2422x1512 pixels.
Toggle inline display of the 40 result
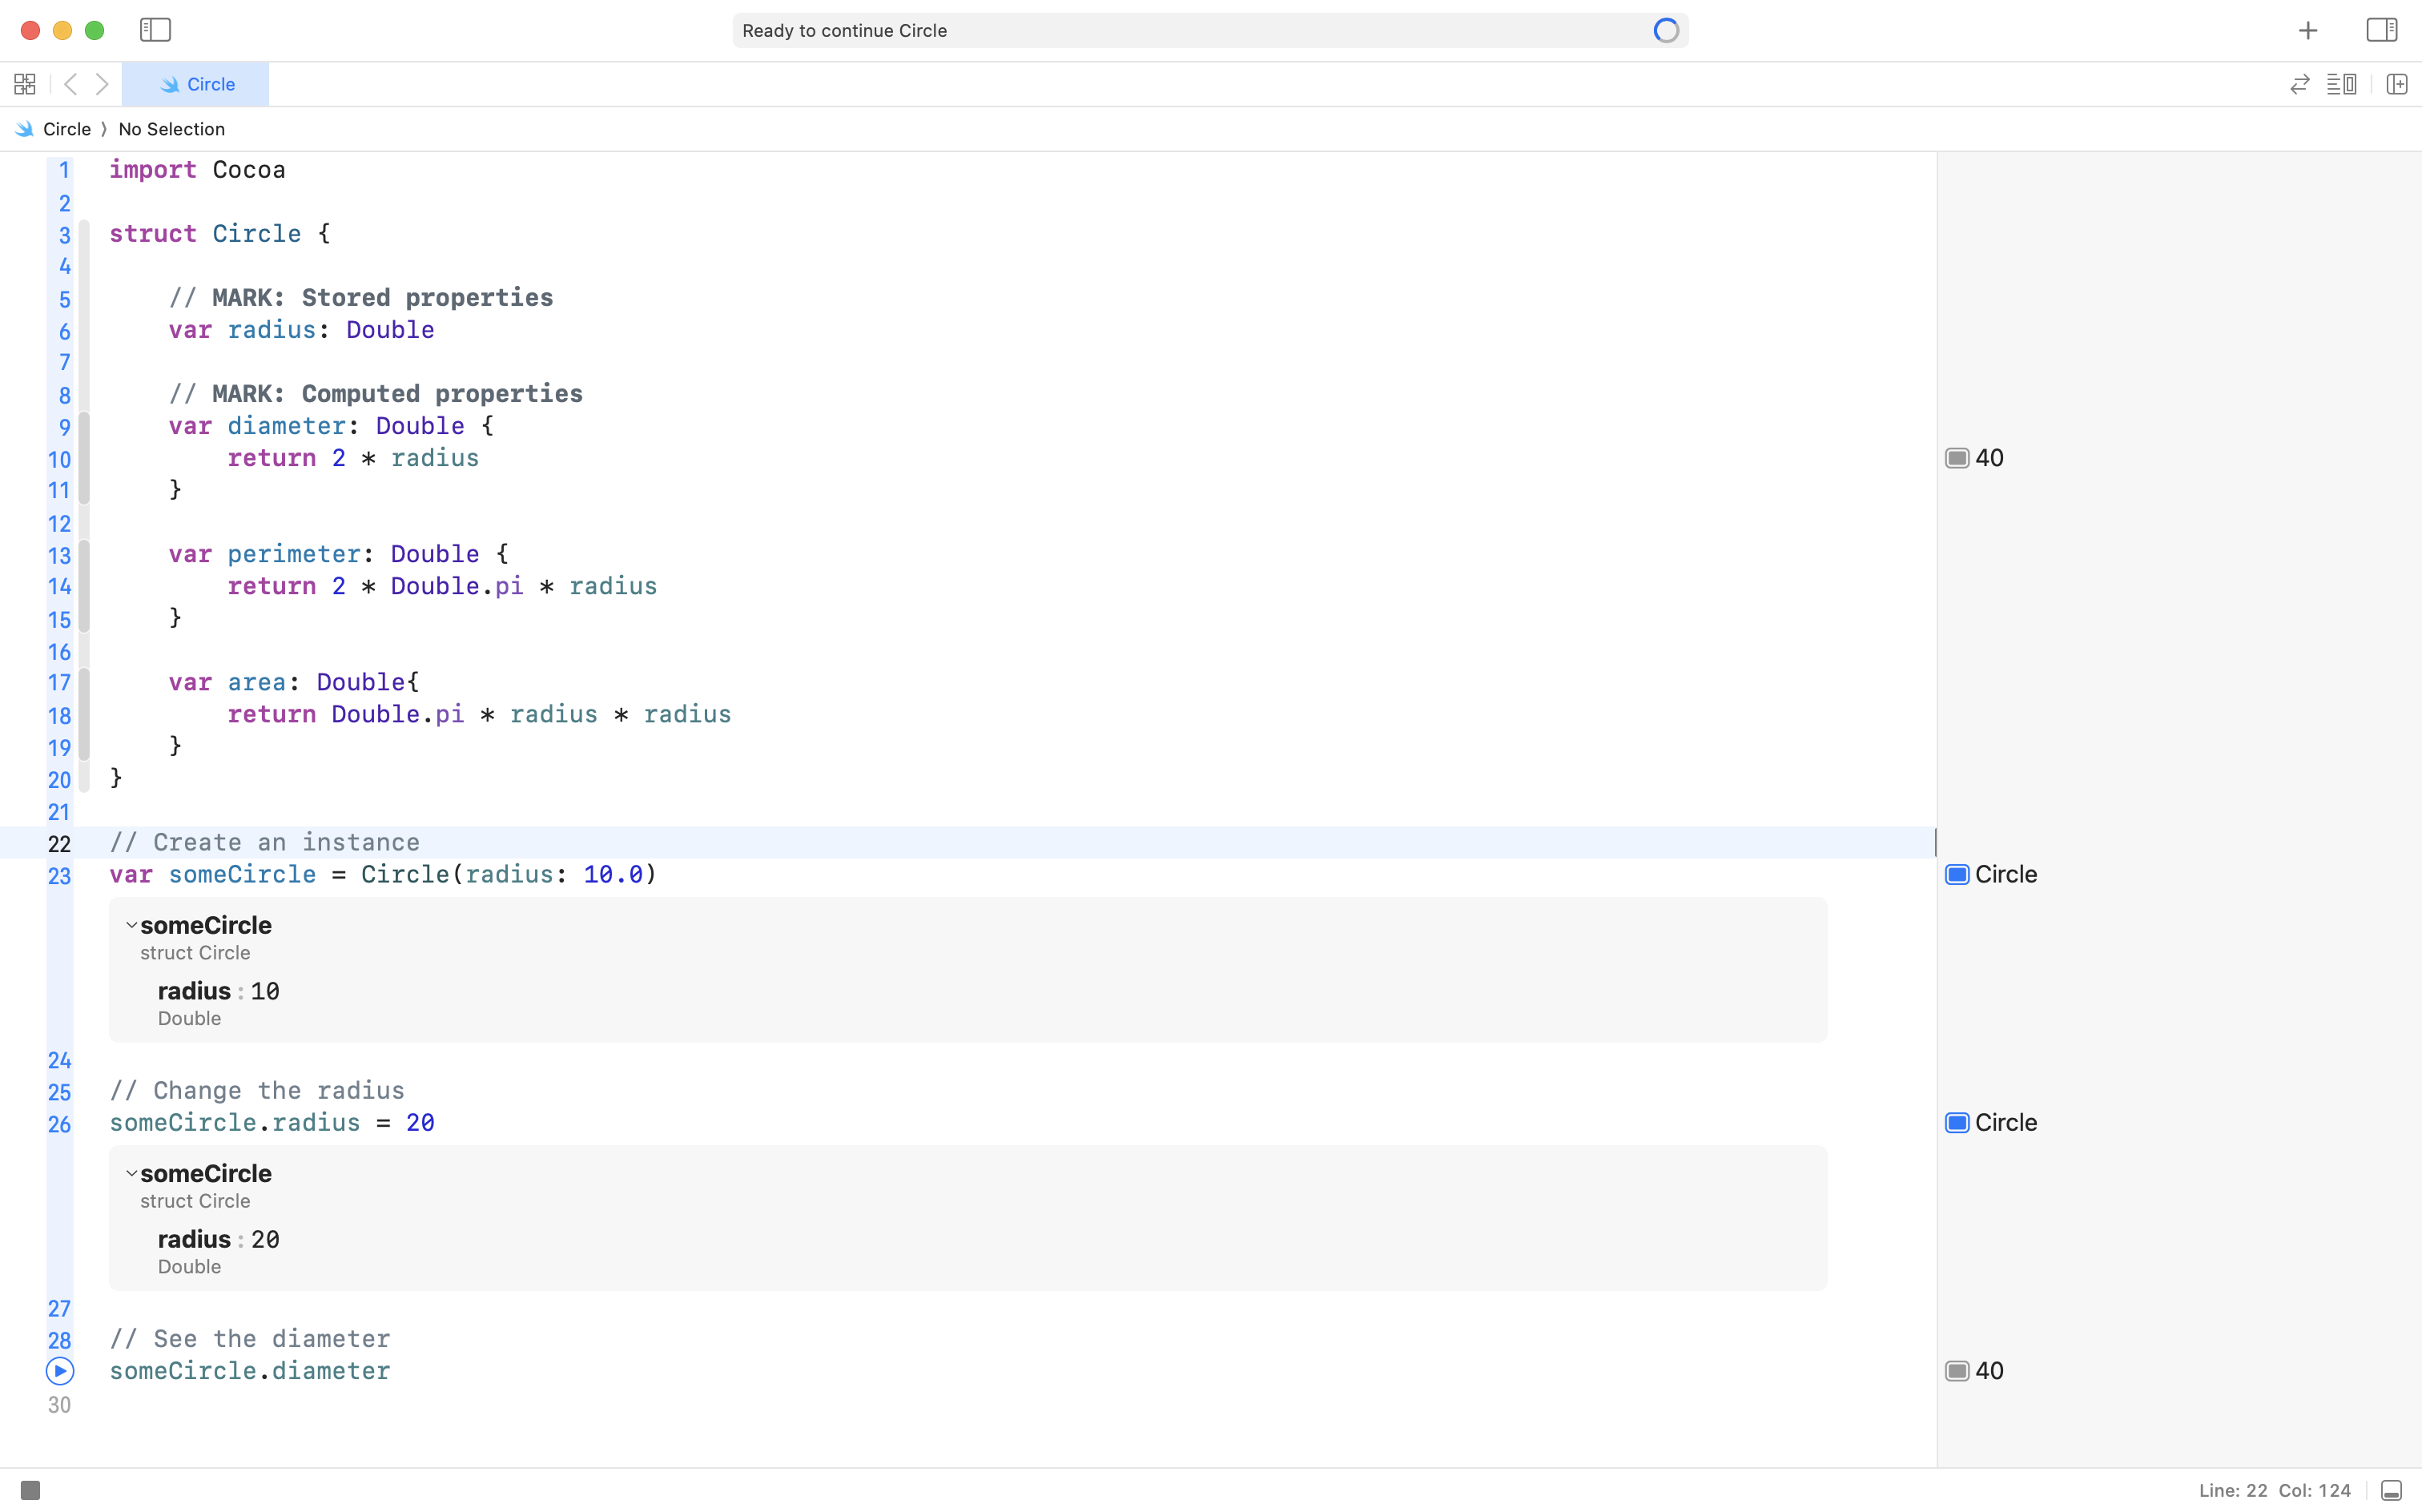pos(1957,457)
